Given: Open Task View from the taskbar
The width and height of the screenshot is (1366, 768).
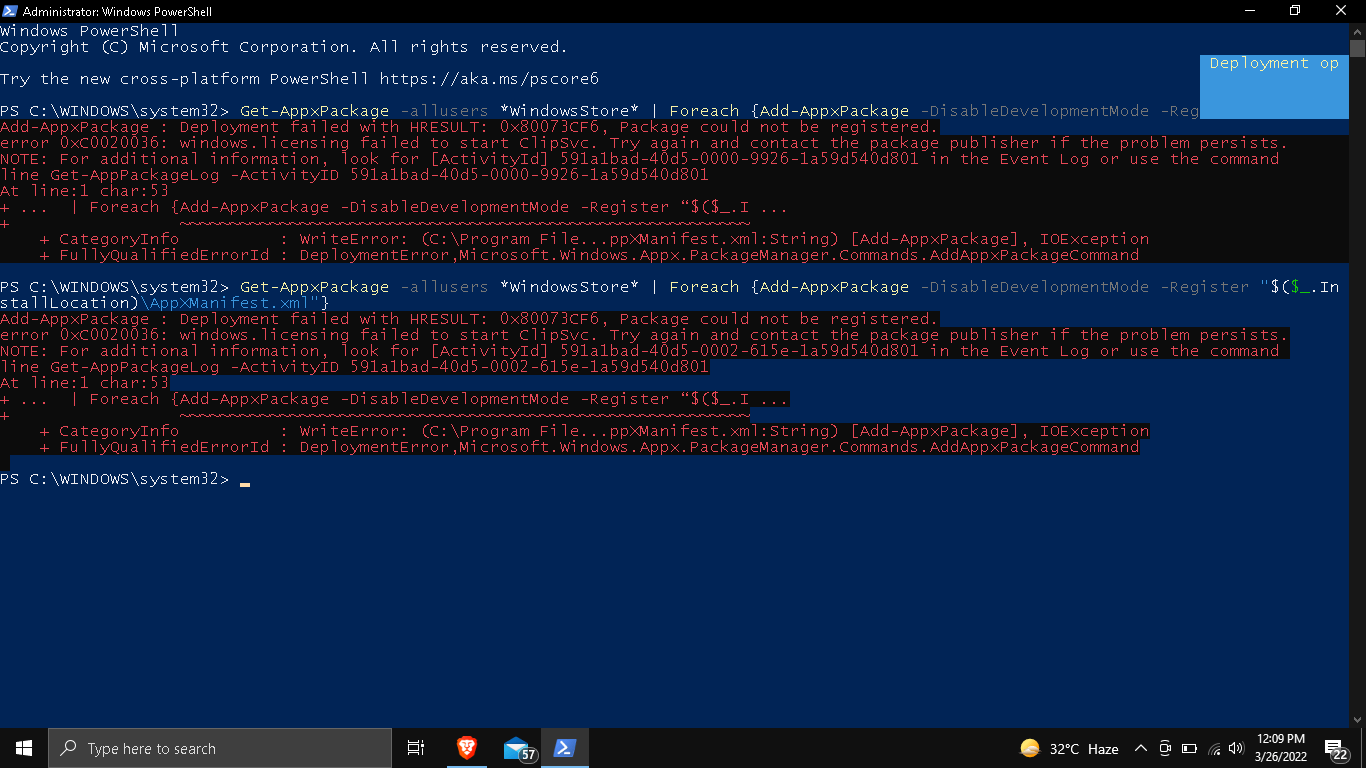Looking at the screenshot, I should 416,748.
